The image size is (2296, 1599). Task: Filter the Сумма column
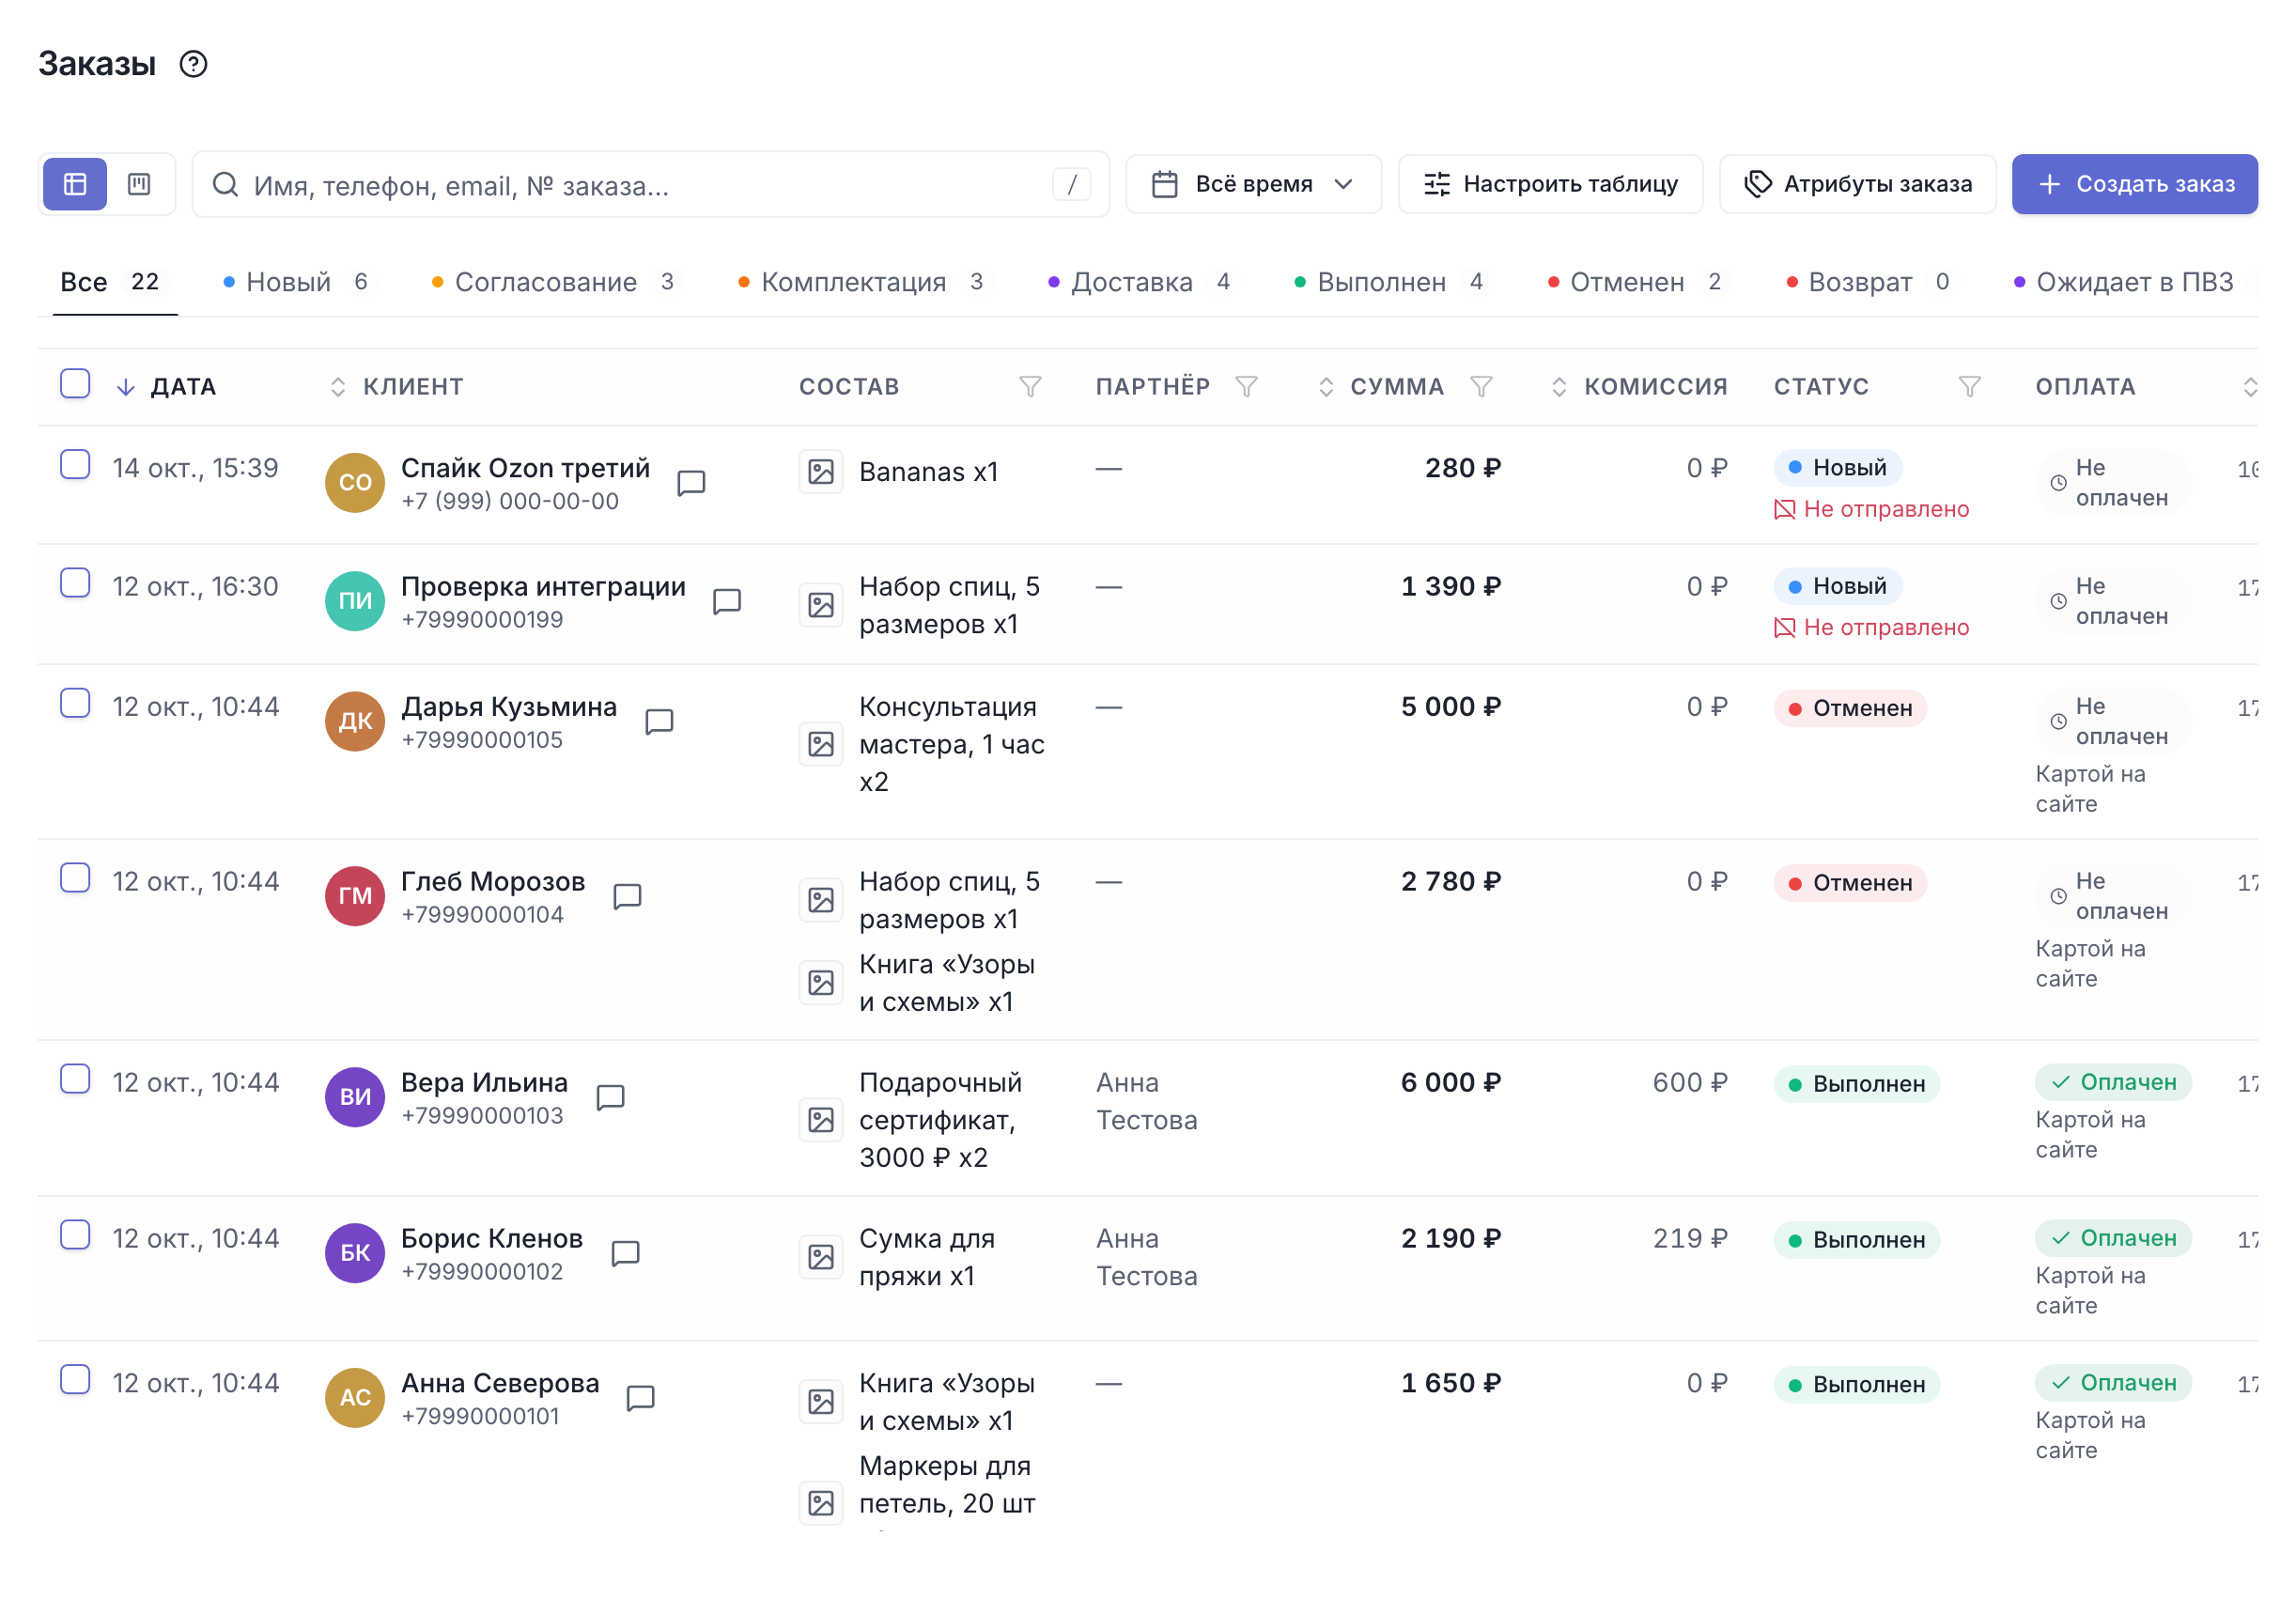[1481, 387]
